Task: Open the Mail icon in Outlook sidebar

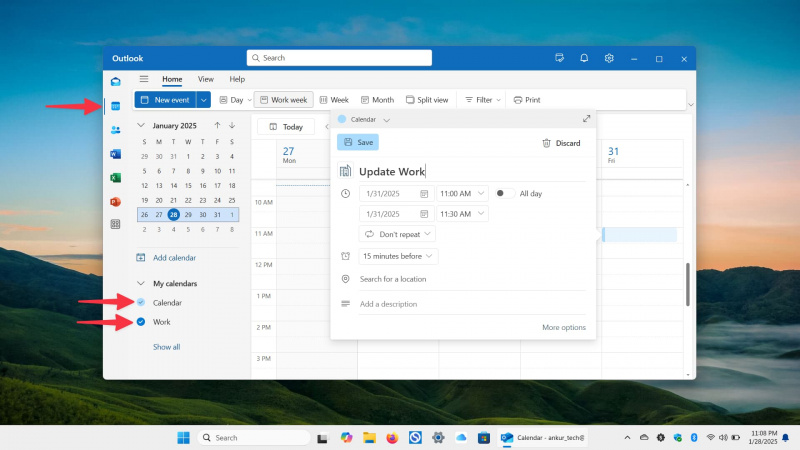Action: 116,82
